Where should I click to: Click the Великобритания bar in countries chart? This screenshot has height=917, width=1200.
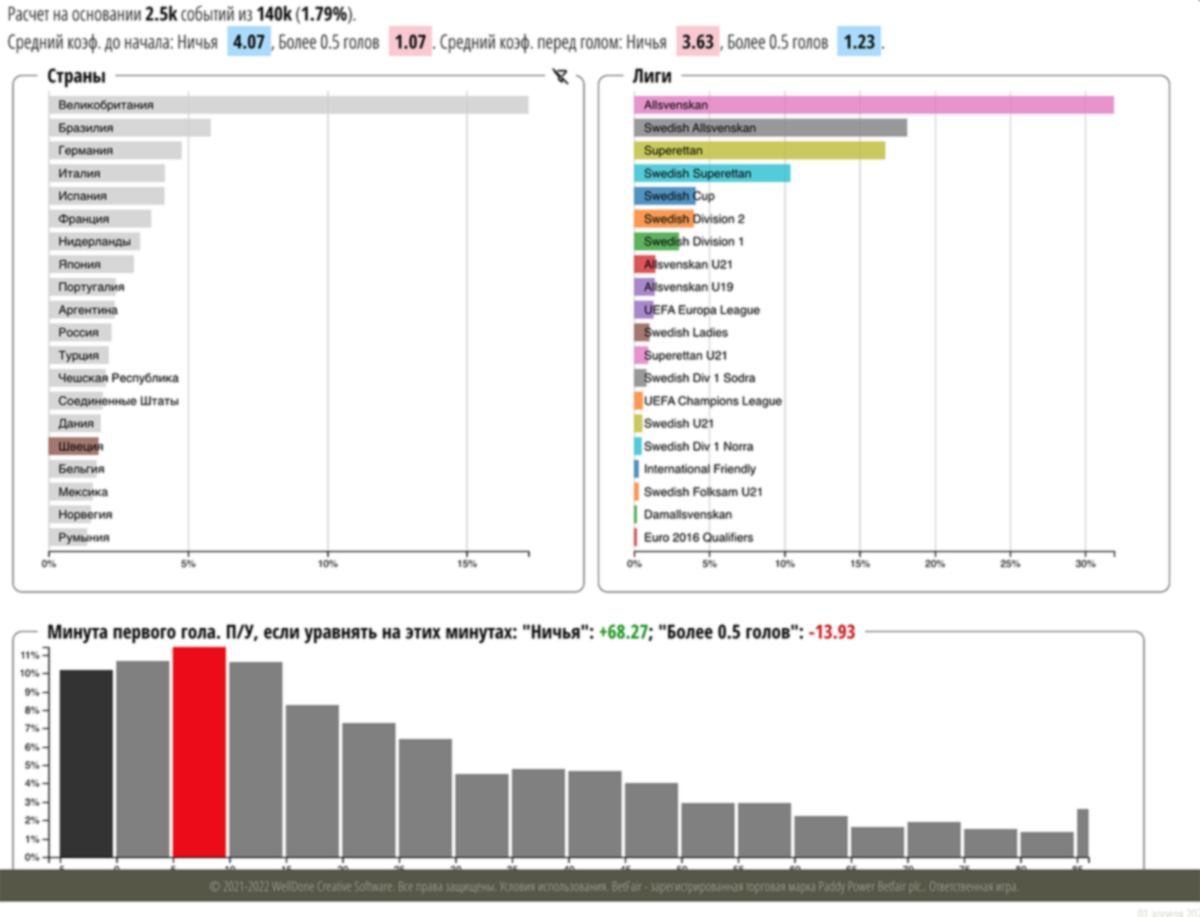pyautogui.click(x=288, y=105)
